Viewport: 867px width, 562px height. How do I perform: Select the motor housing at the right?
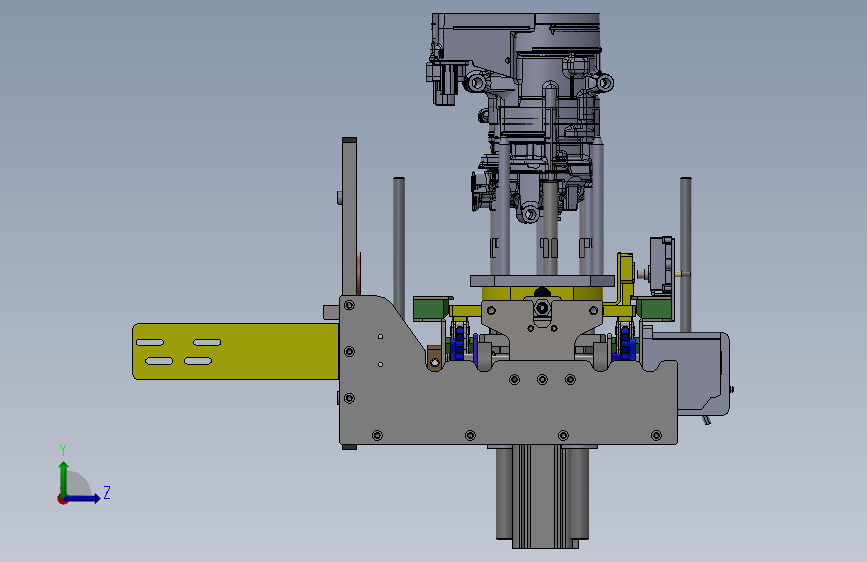click(700, 373)
